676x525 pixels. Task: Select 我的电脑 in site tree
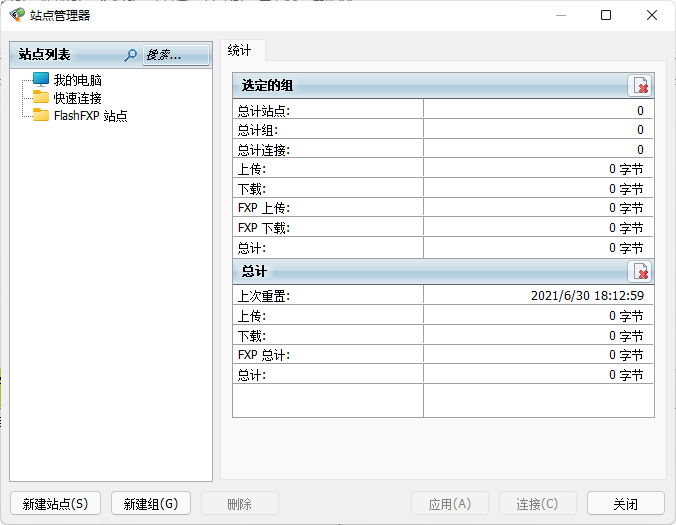pyautogui.click(x=78, y=80)
